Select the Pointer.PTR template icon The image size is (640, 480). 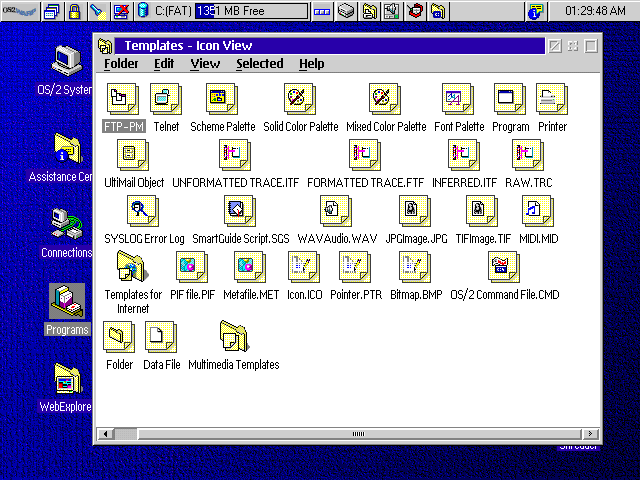click(355, 267)
